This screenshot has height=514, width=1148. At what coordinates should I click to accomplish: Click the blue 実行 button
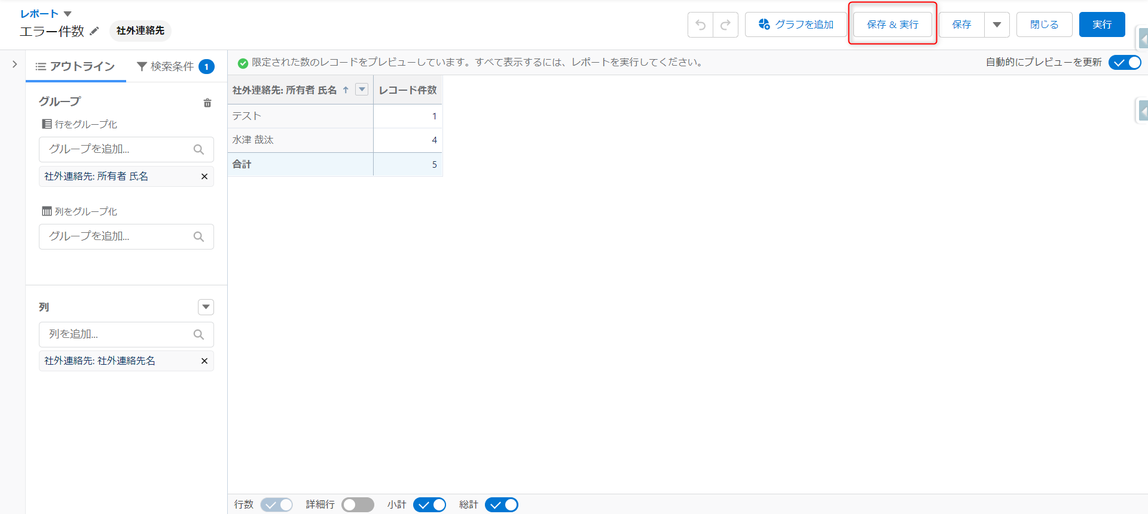click(x=1102, y=24)
